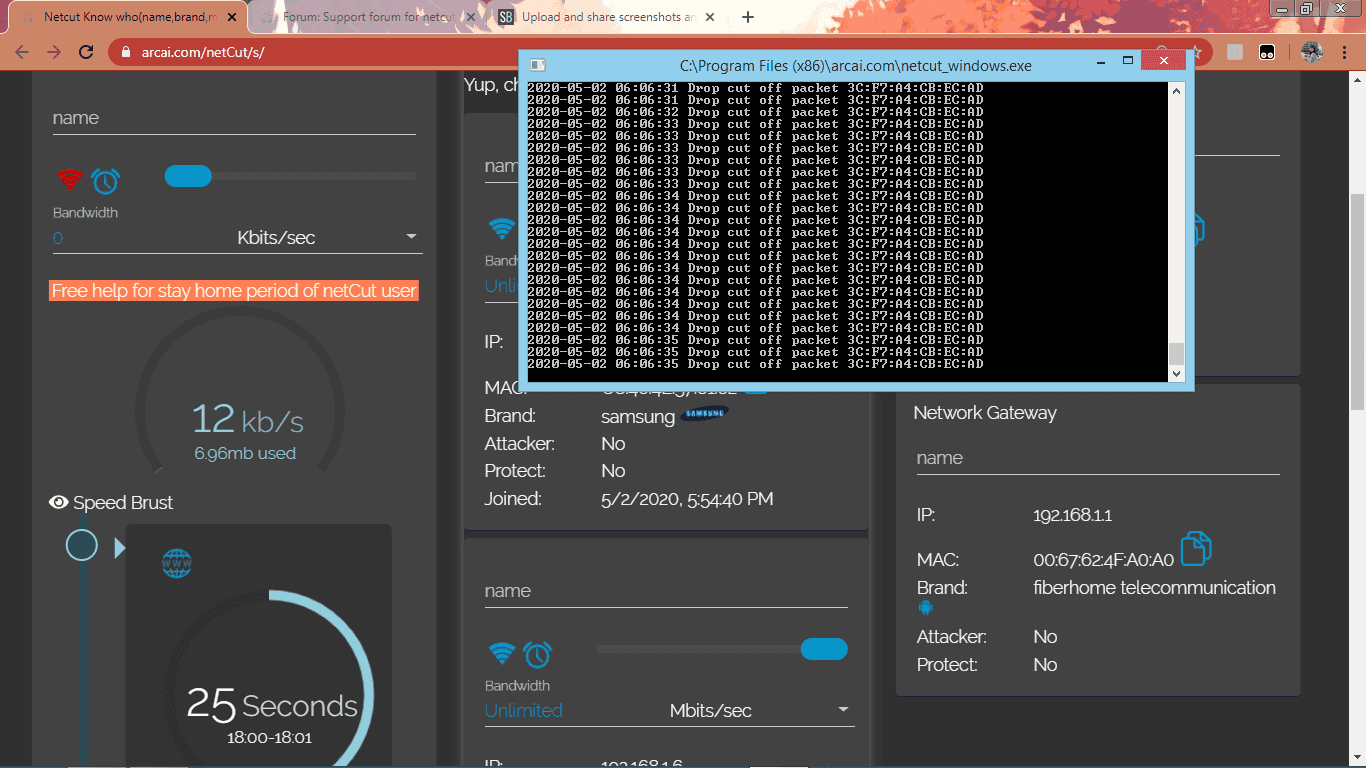Close the Support forum tab
This screenshot has height=768, width=1366.
coord(469,17)
